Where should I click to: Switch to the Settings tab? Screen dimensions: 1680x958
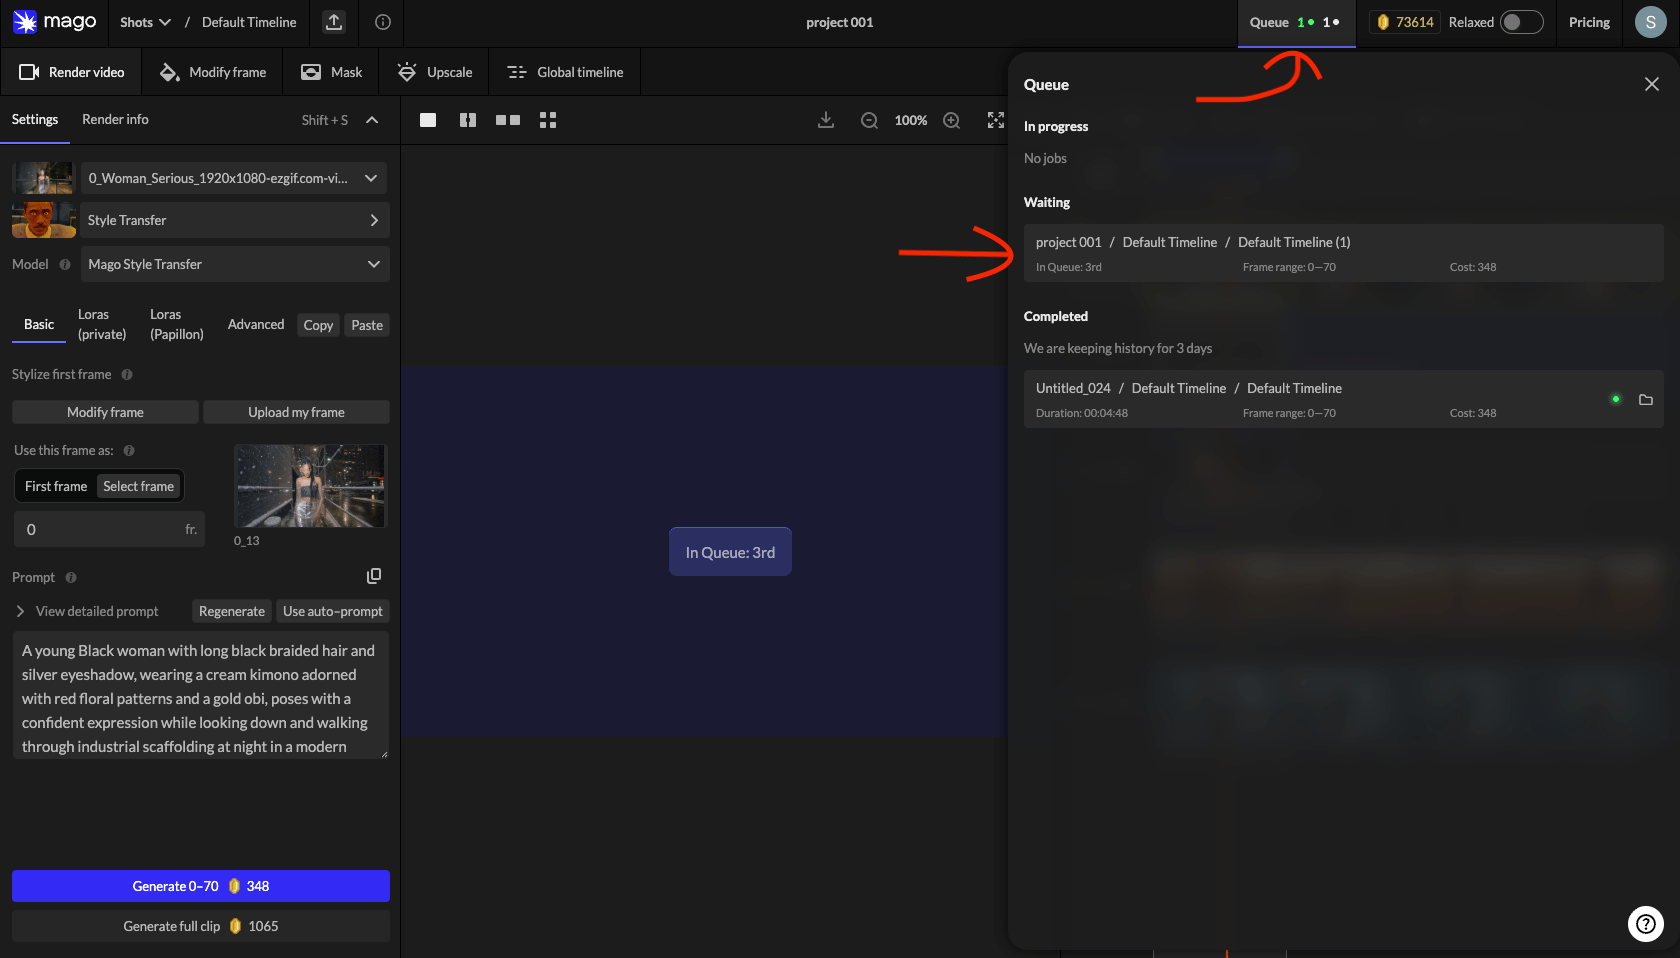pos(35,119)
